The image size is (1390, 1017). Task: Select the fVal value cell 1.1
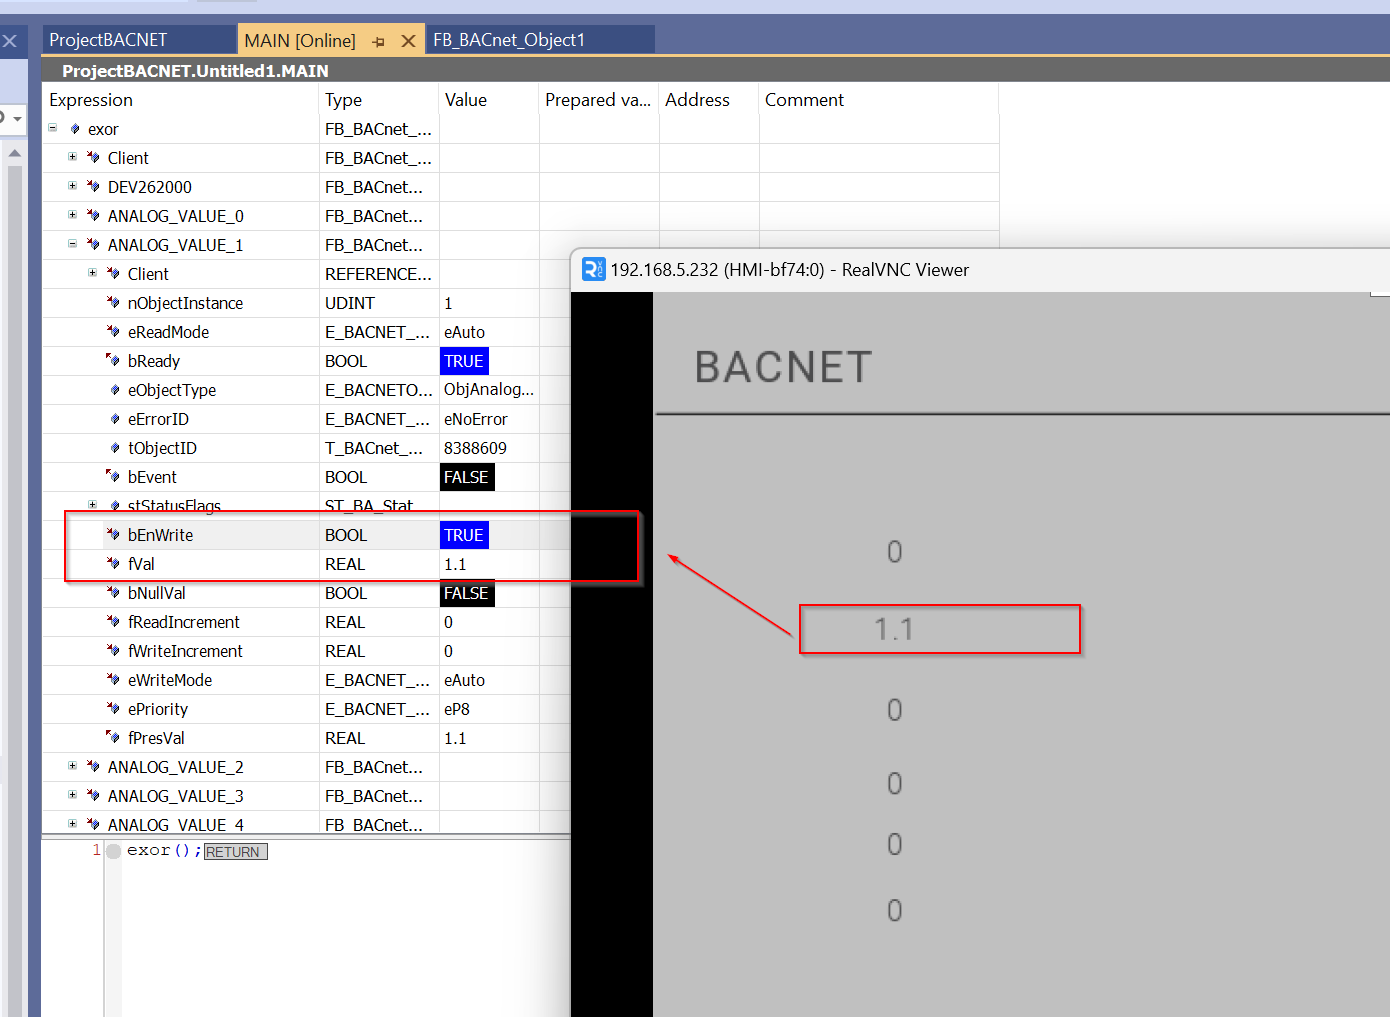coord(489,564)
